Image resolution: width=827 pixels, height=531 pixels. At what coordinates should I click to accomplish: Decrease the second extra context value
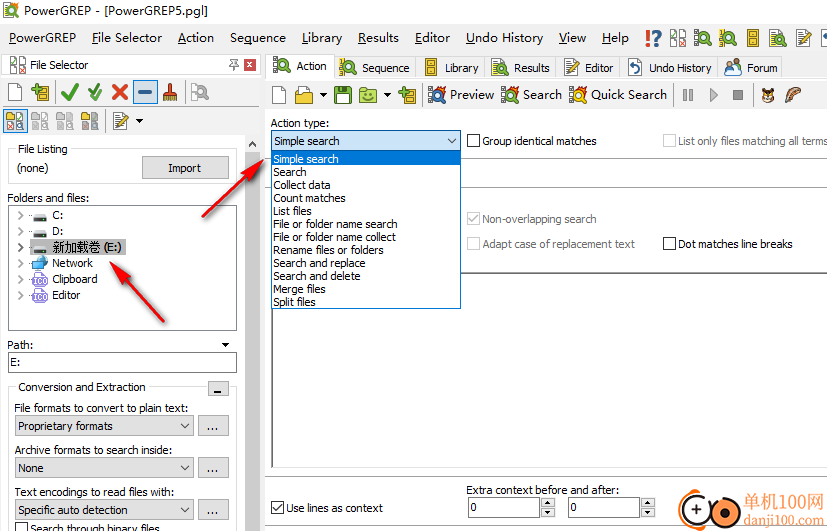pyautogui.click(x=648, y=512)
